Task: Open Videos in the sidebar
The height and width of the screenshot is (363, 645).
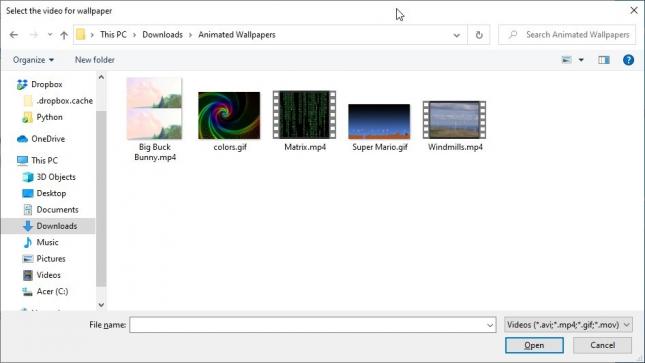Action: 49,275
